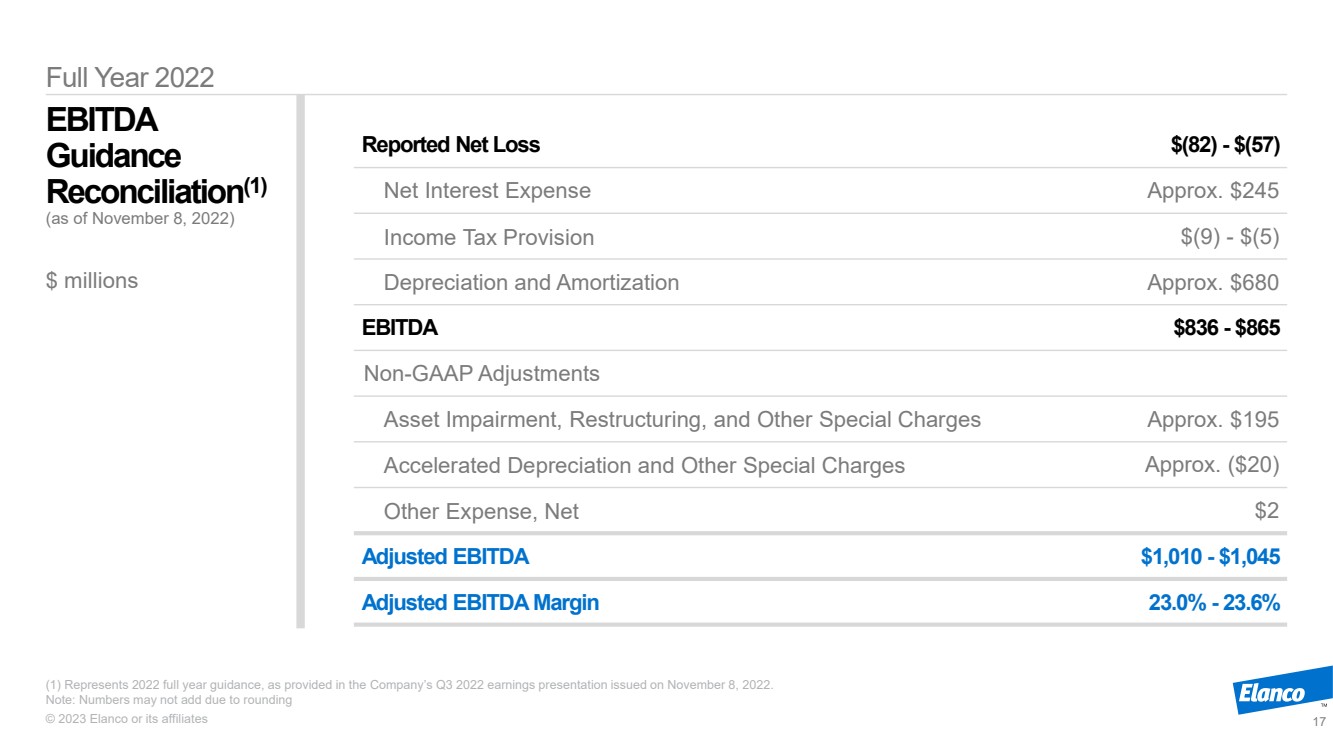Click Accelerated Depreciation and Other Special Charges
Screen dimensions: 1333x749
644,466
